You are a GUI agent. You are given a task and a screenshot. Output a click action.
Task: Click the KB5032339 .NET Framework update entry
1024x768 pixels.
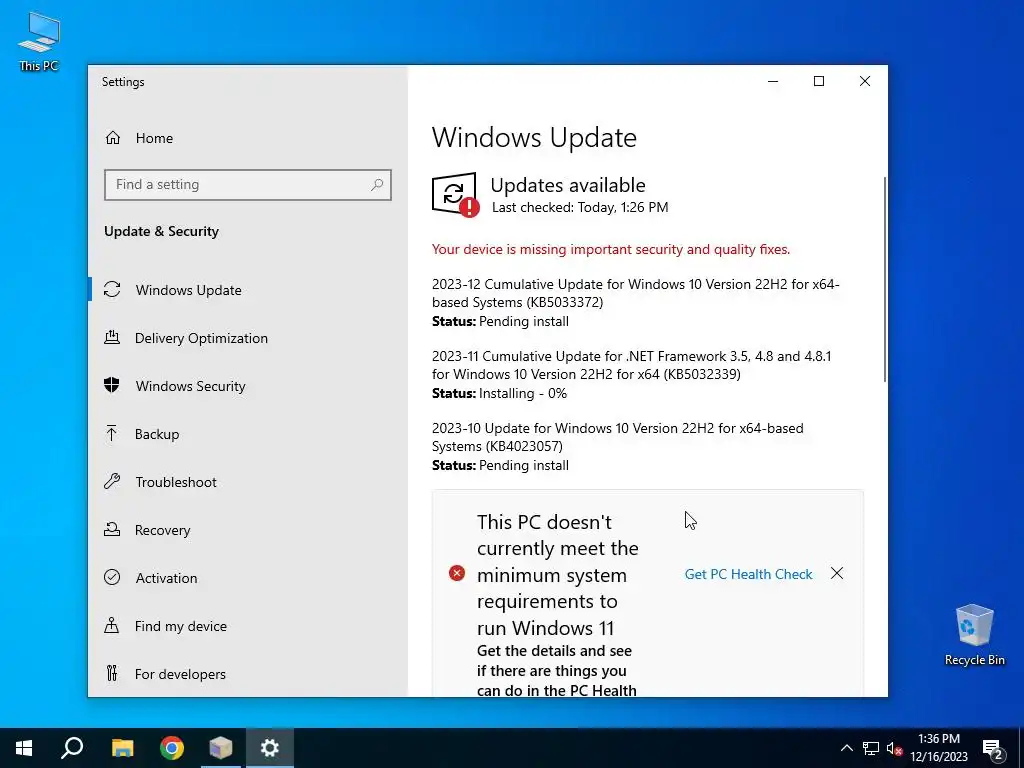pyautogui.click(x=632, y=374)
